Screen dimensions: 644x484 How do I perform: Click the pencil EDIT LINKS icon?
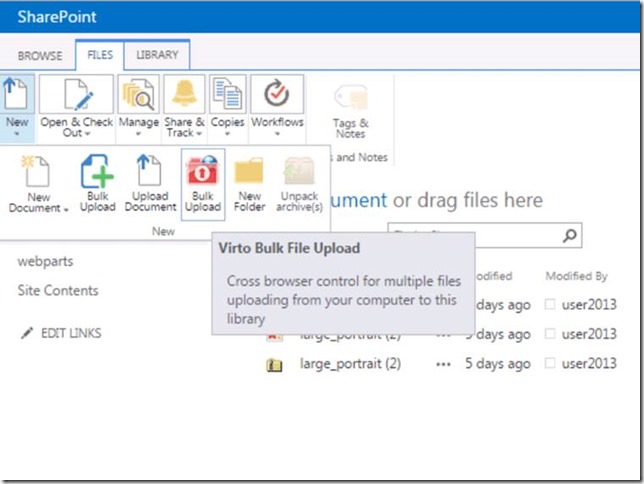[27, 333]
